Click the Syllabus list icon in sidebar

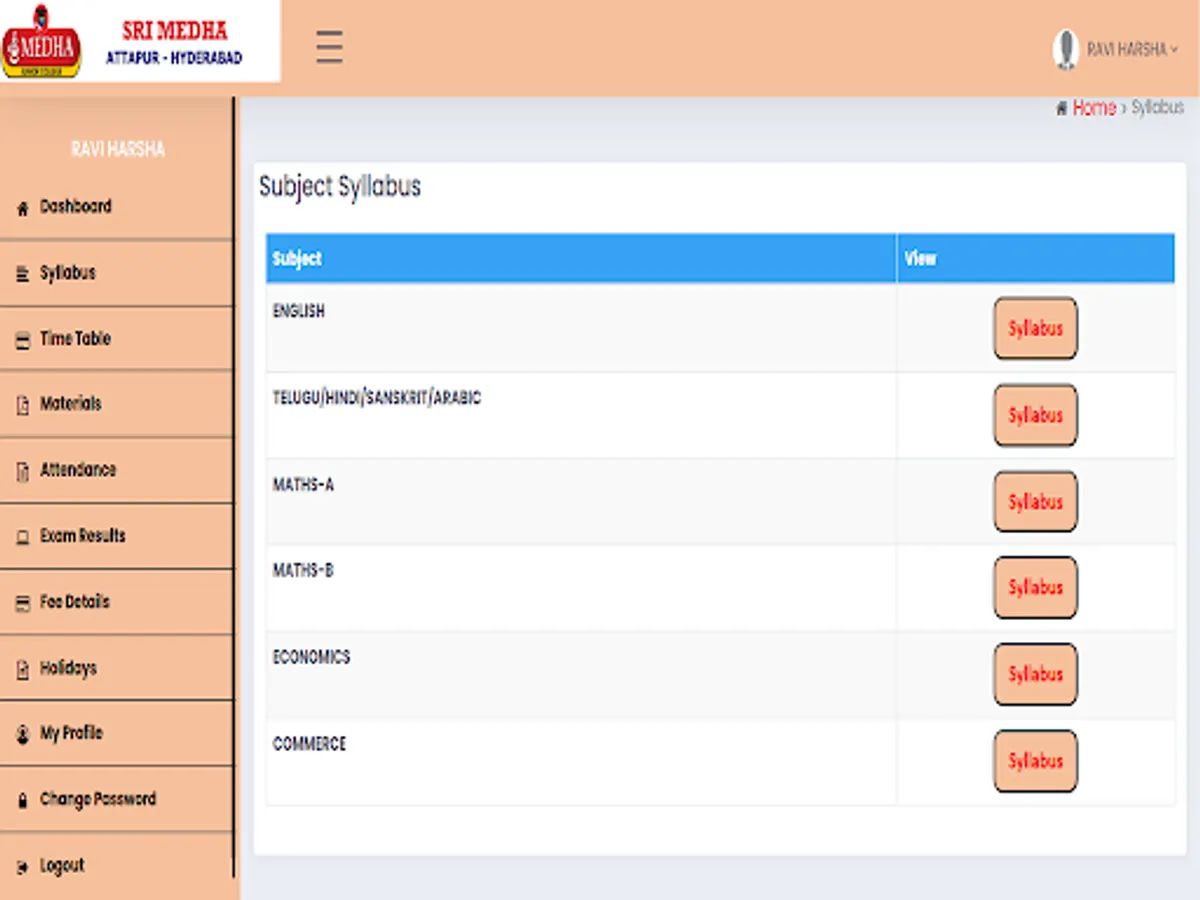pos(23,274)
